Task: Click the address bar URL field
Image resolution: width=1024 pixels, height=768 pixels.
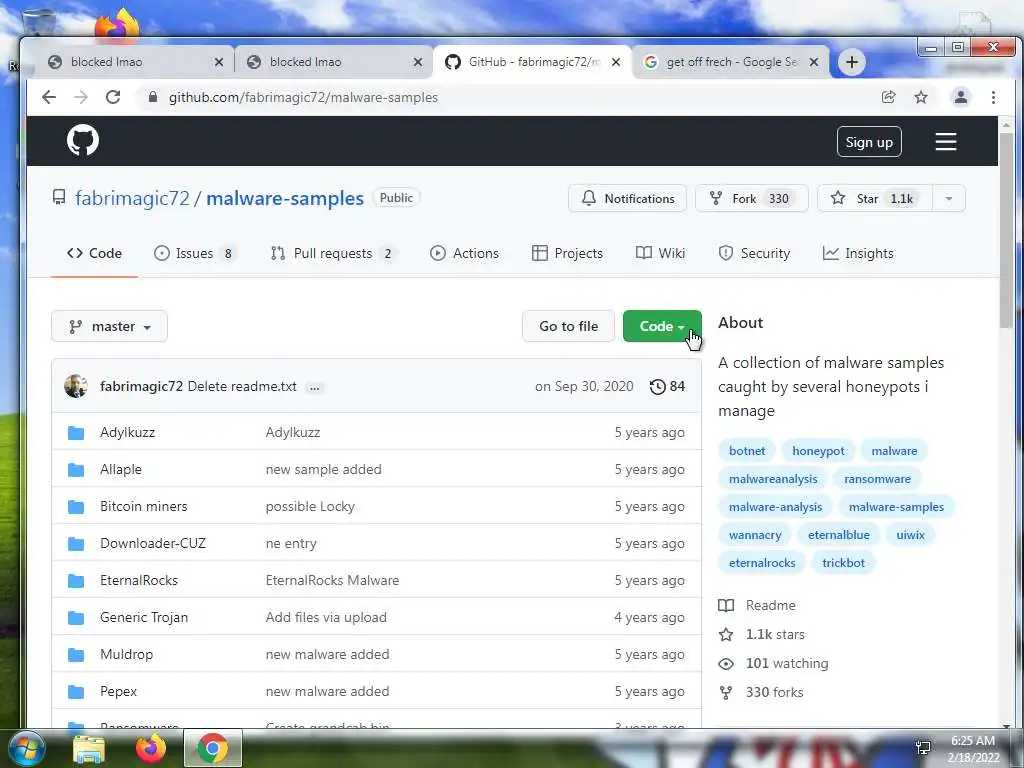Action: [x=509, y=97]
